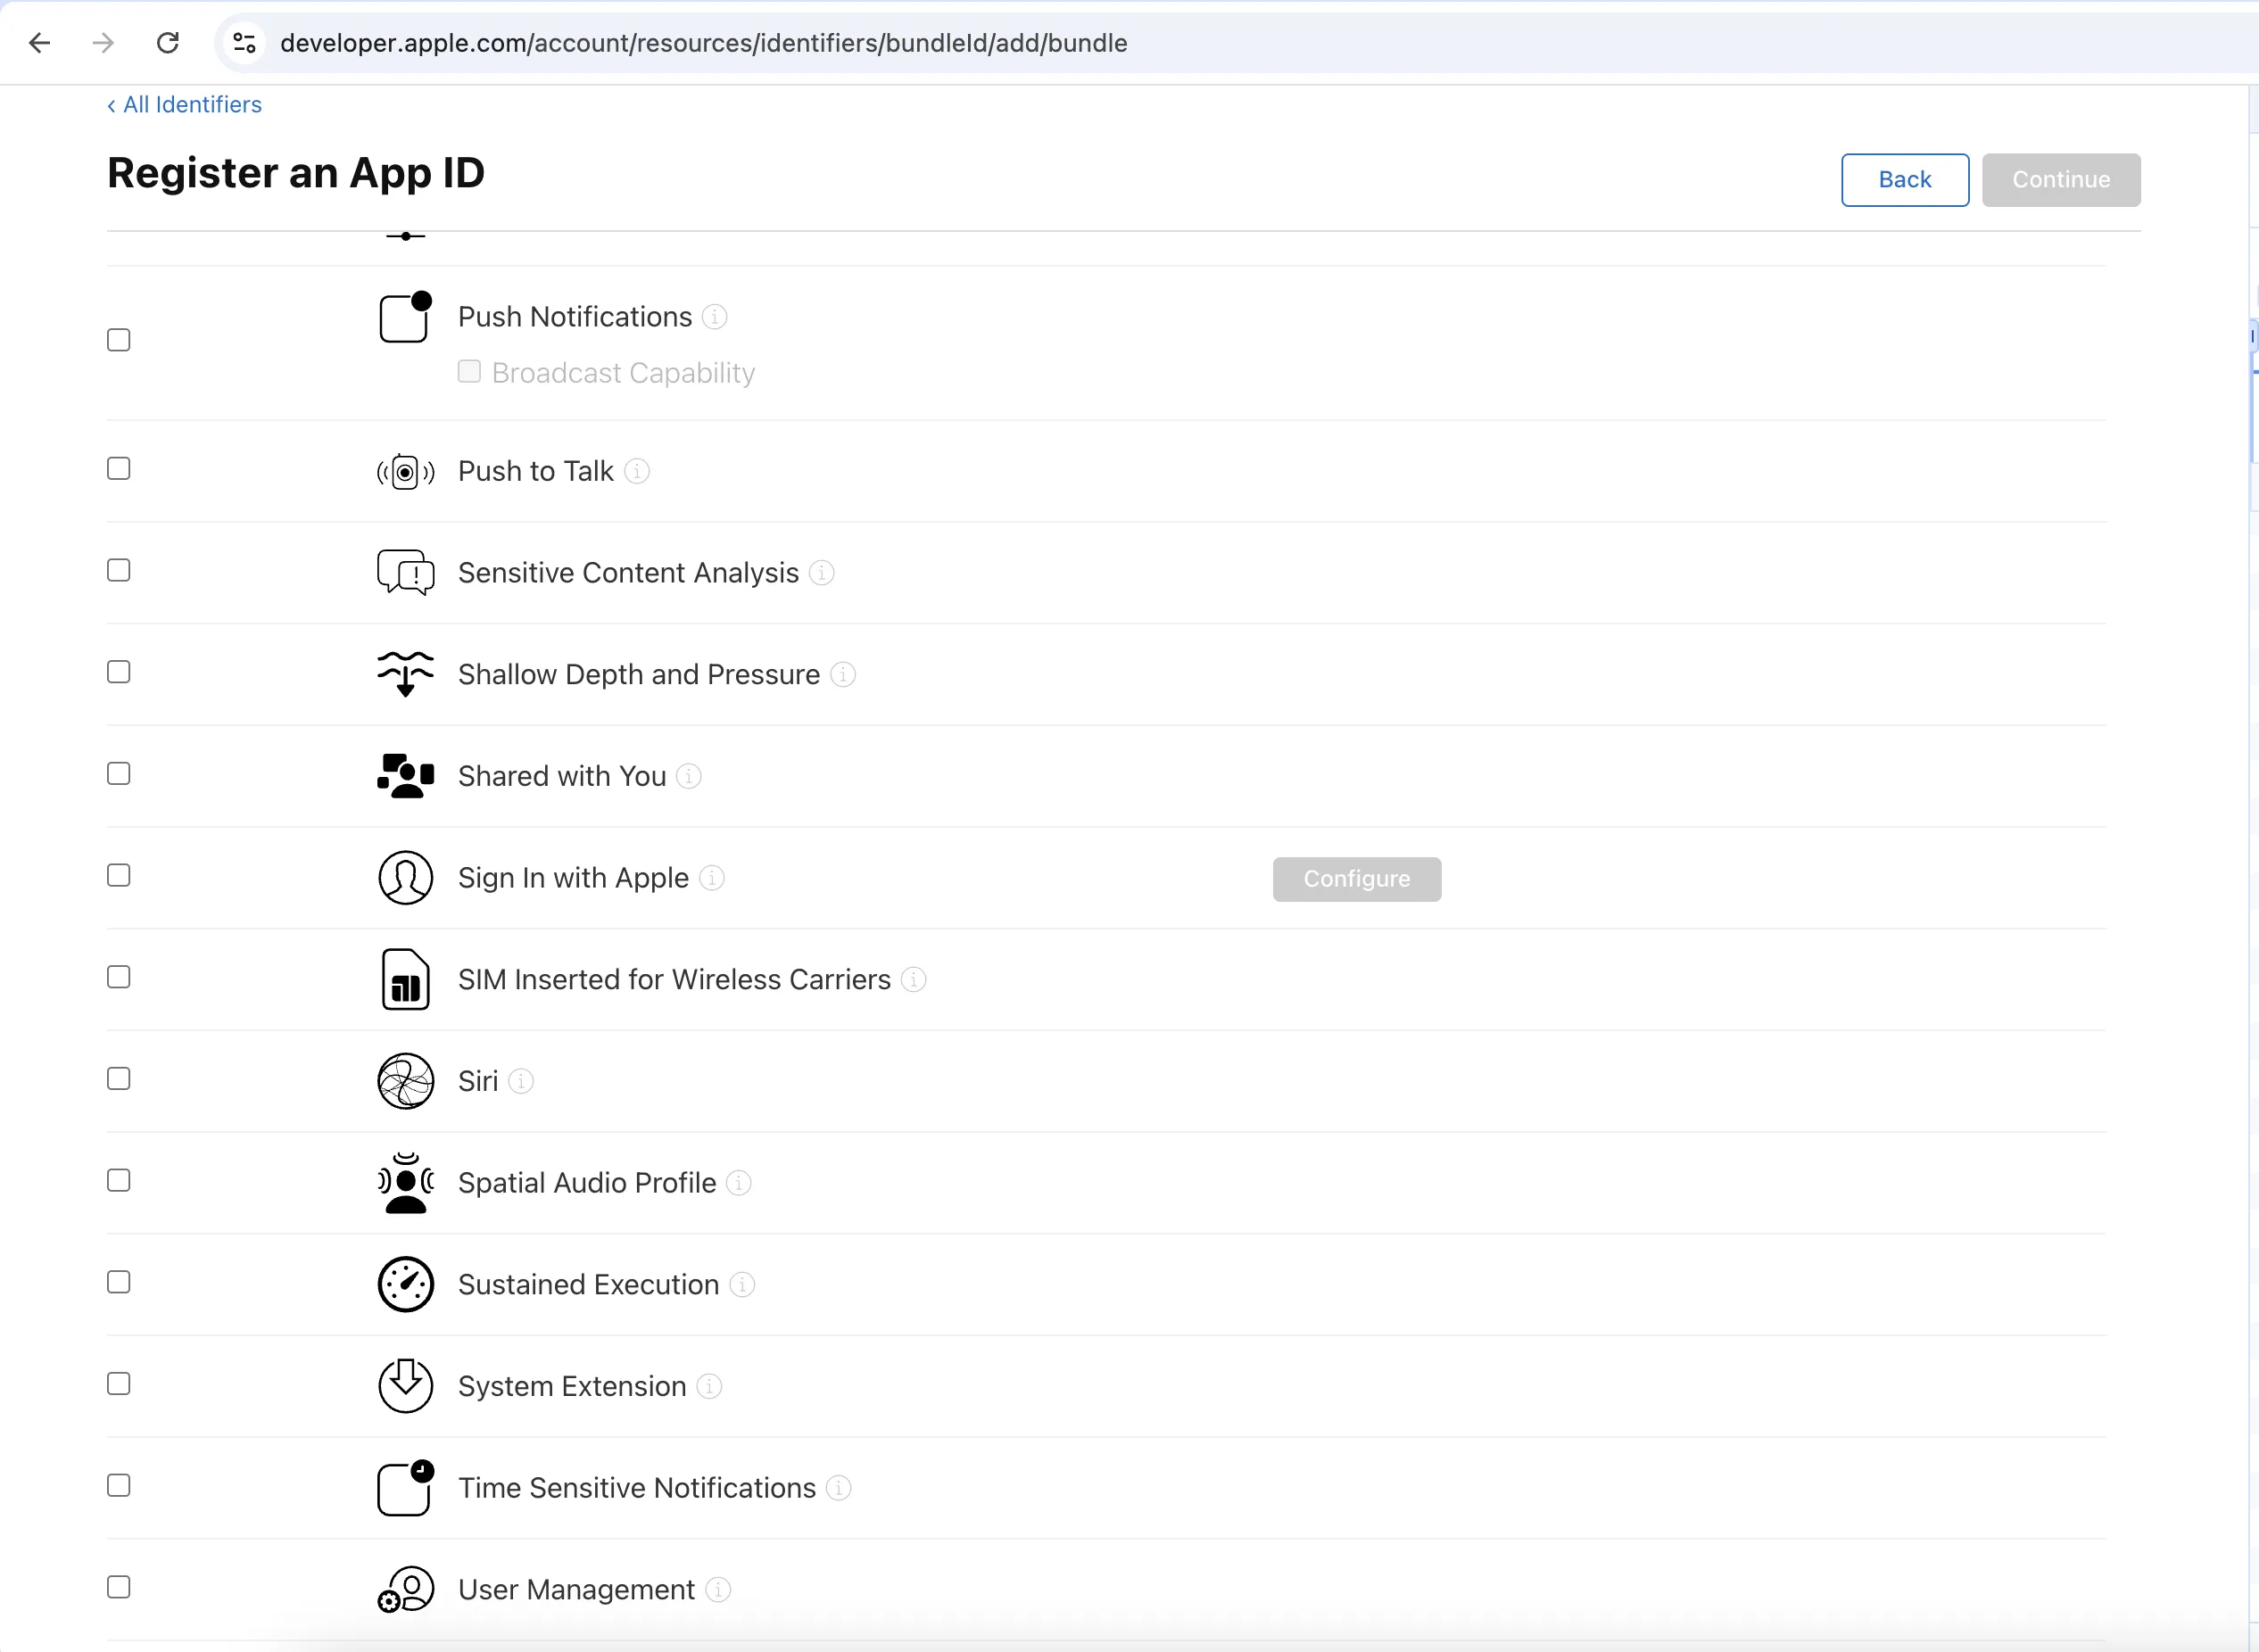Viewport: 2259px width, 1652px height.
Task: Open info for System Extension
Action: pos(709,1386)
